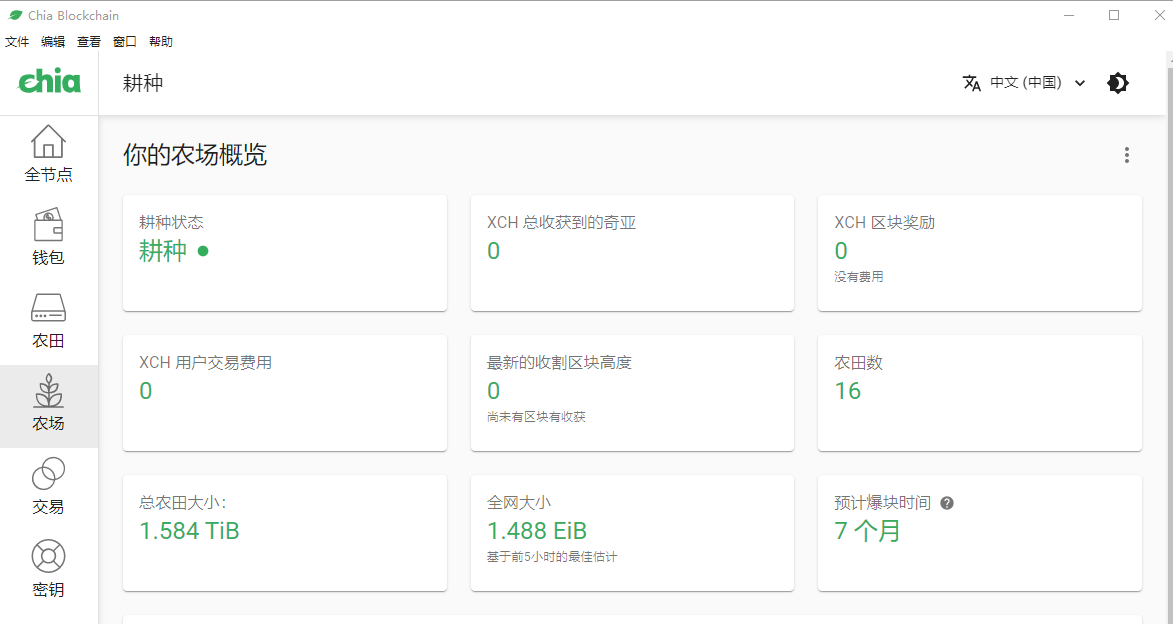1173x624 pixels.
Task: Click the 农田数 value 16
Action: pyautogui.click(x=848, y=391)
